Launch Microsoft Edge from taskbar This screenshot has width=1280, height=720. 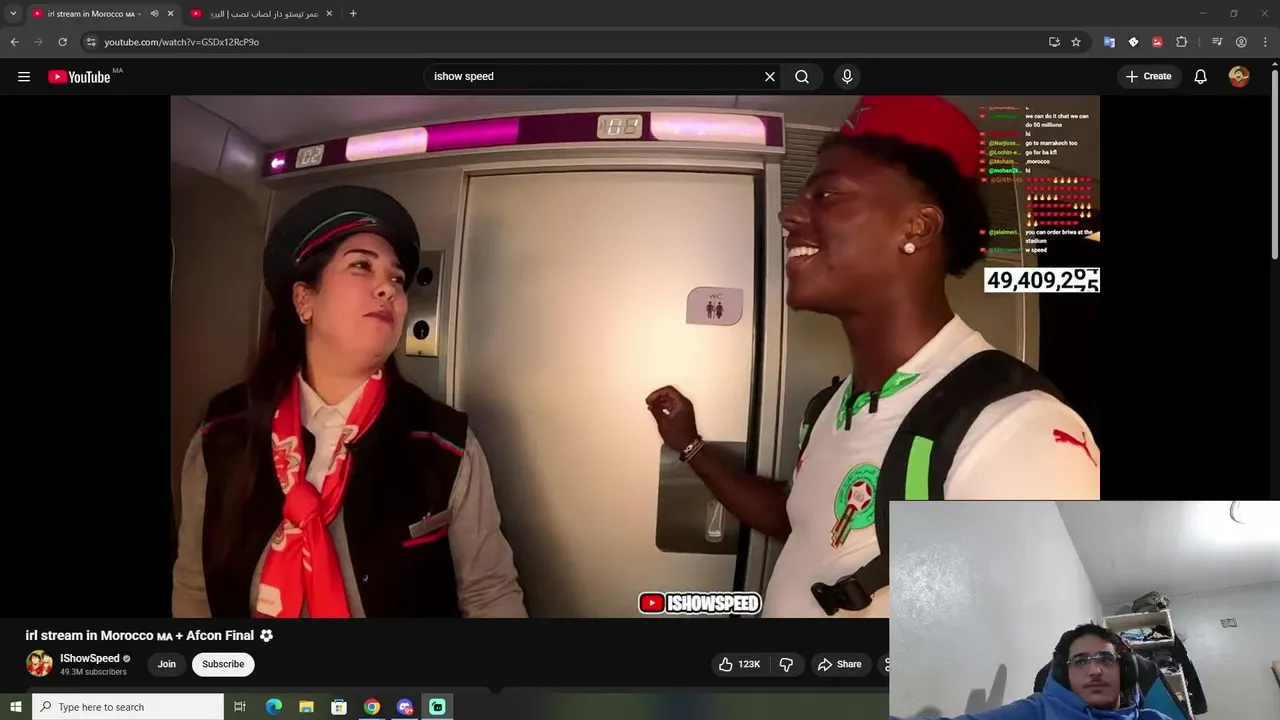274,707
